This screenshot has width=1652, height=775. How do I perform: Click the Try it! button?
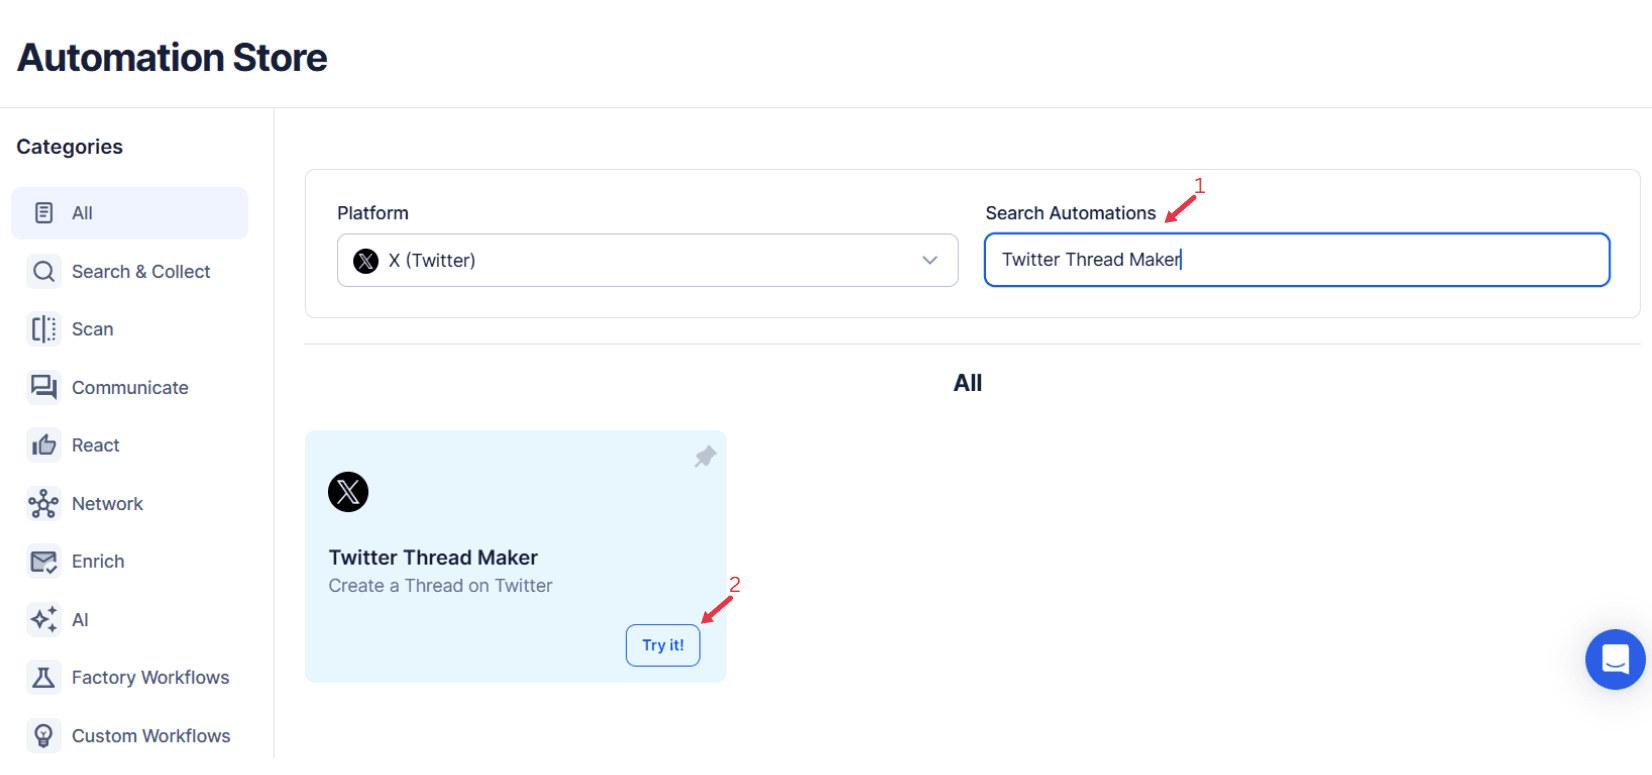pos(662,645)
